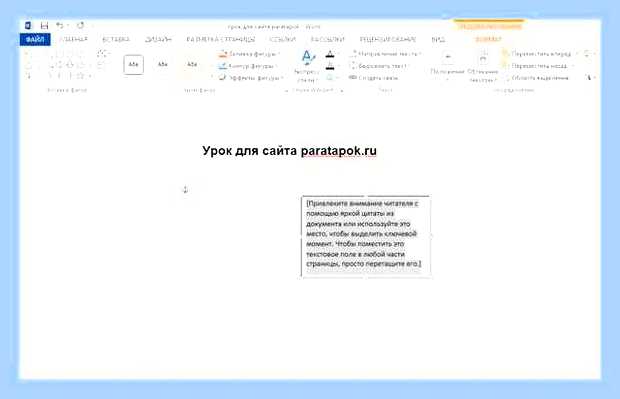620x399 pixels.
Task: Open the WordArt styles dialog launcher
Action: tap(342, 91)
